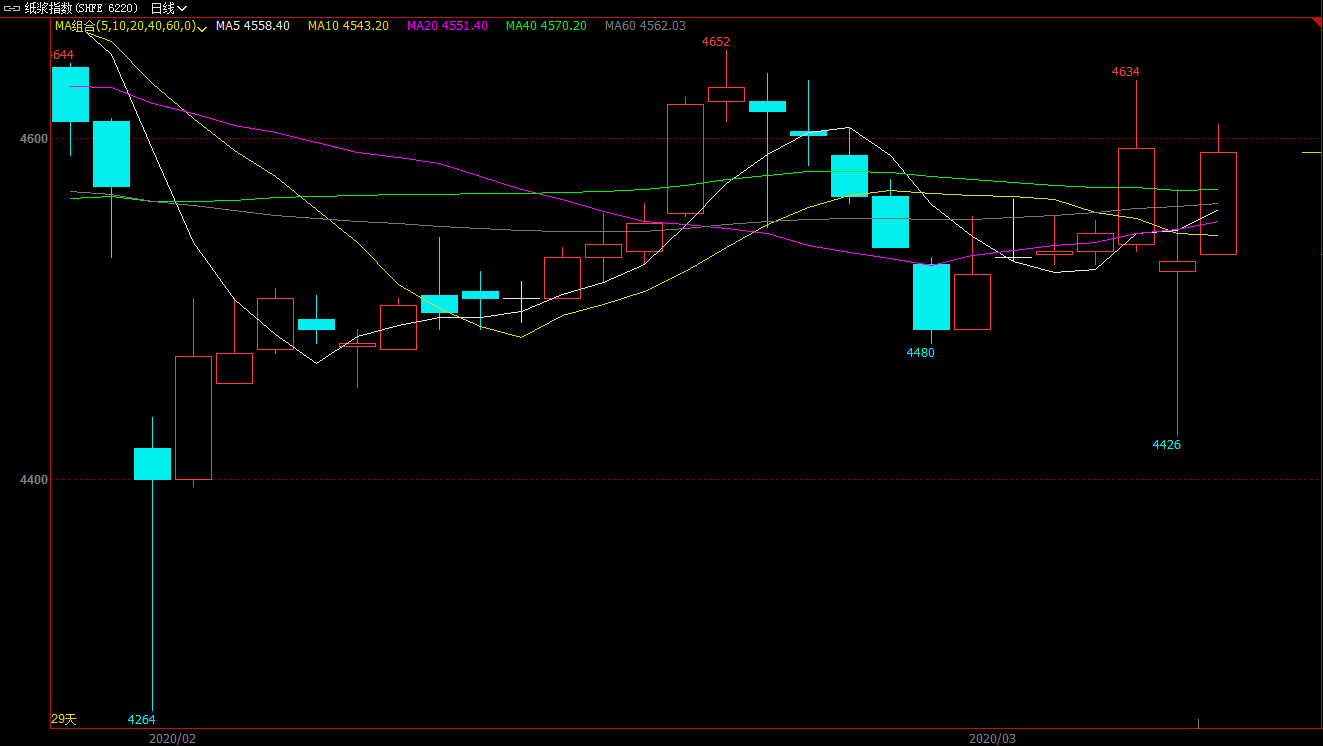This screenshot has width=1323, height=746.
Task: Select the MA10 4543.20 indicator label
Action: pyautogui.click(x=348, y=26)
